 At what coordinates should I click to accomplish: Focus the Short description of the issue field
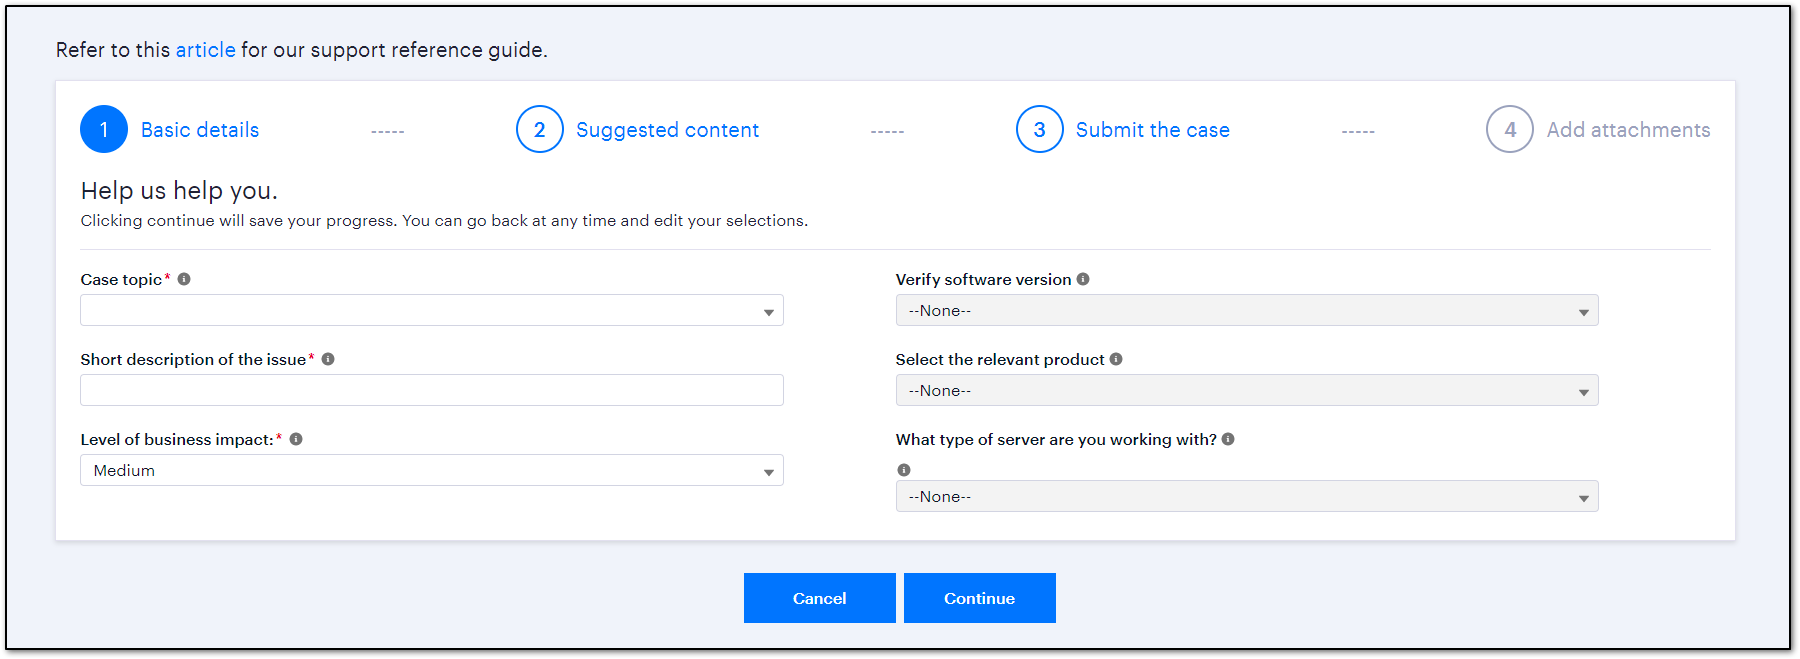click(432, 390)
